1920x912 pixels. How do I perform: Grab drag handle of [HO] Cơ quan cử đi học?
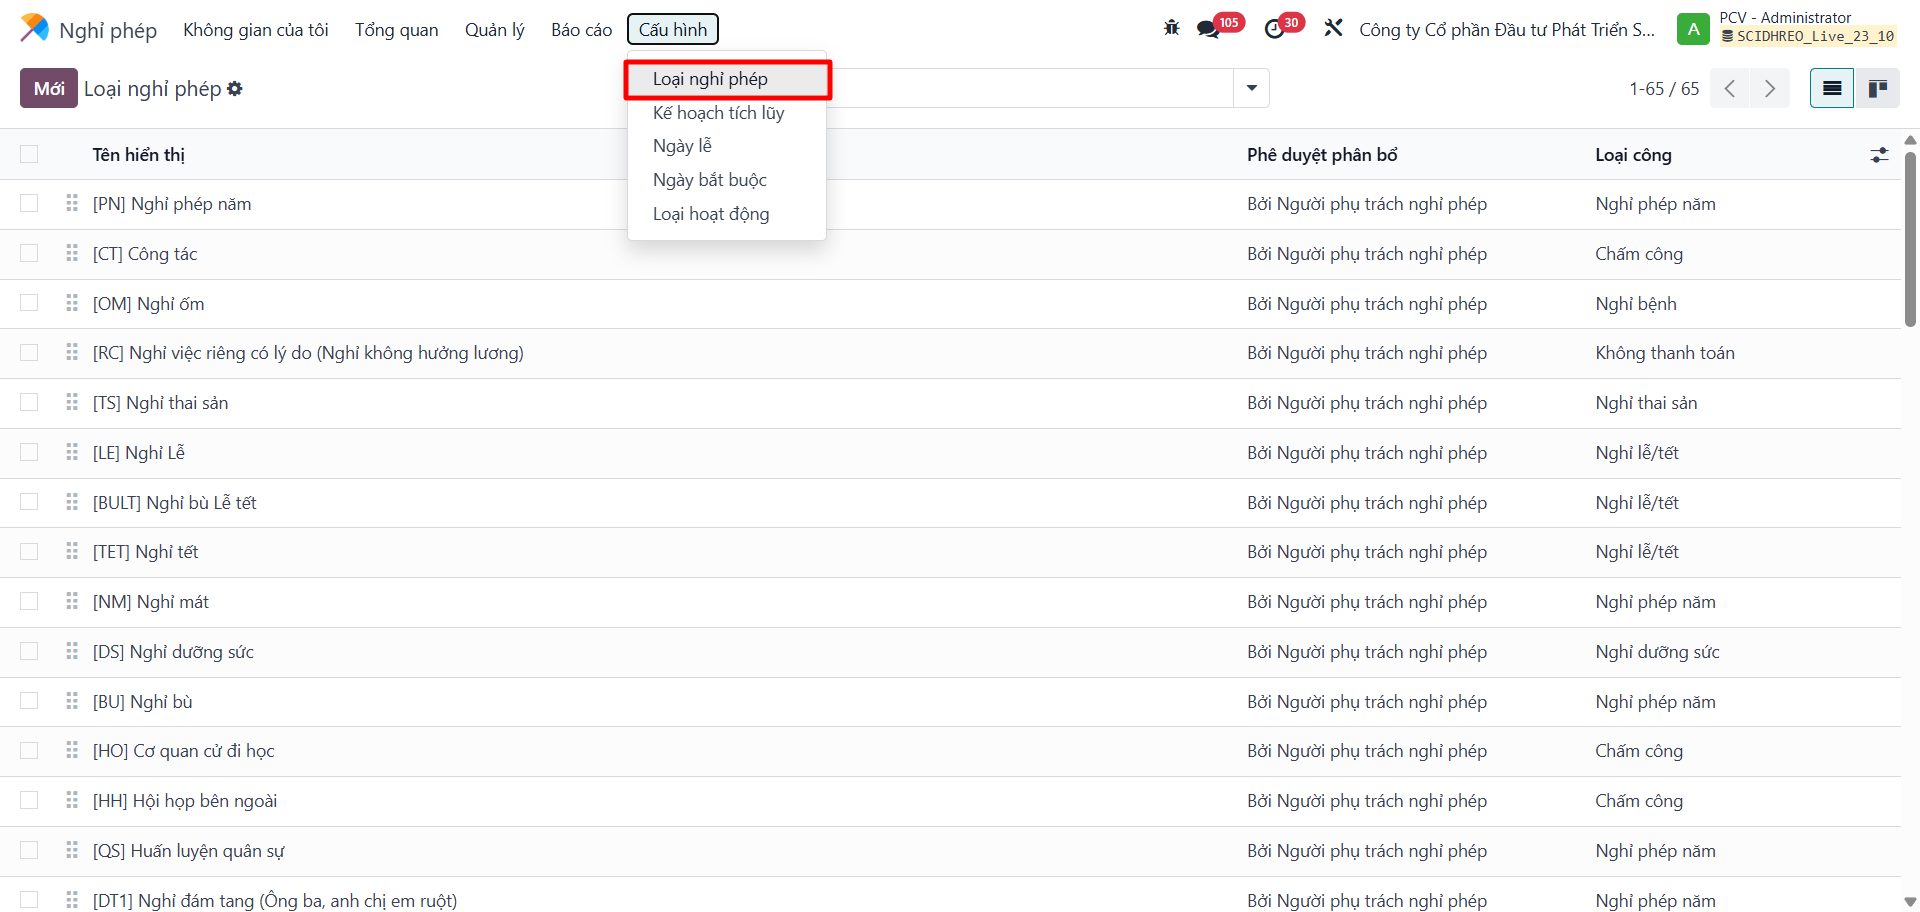click(x=72, y=750)
